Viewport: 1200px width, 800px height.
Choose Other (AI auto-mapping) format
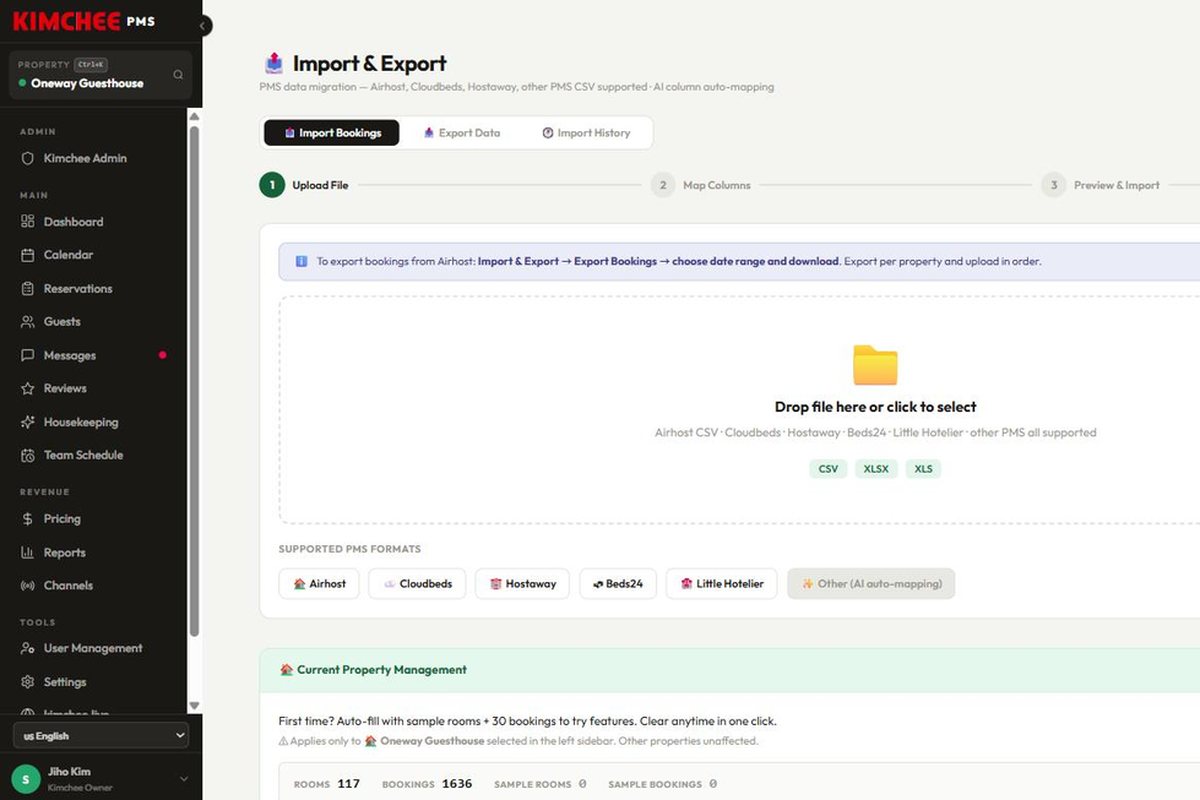coord(871,584)
